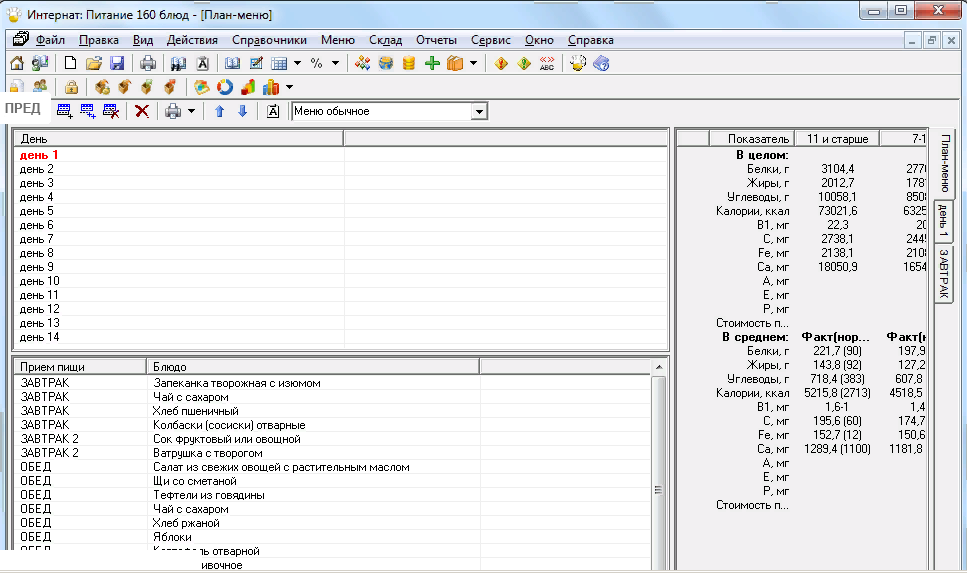Open the 'Меню обычное' combo box dropdown
Viewport: 967px width, 573px height.
[x=479, y=111]
